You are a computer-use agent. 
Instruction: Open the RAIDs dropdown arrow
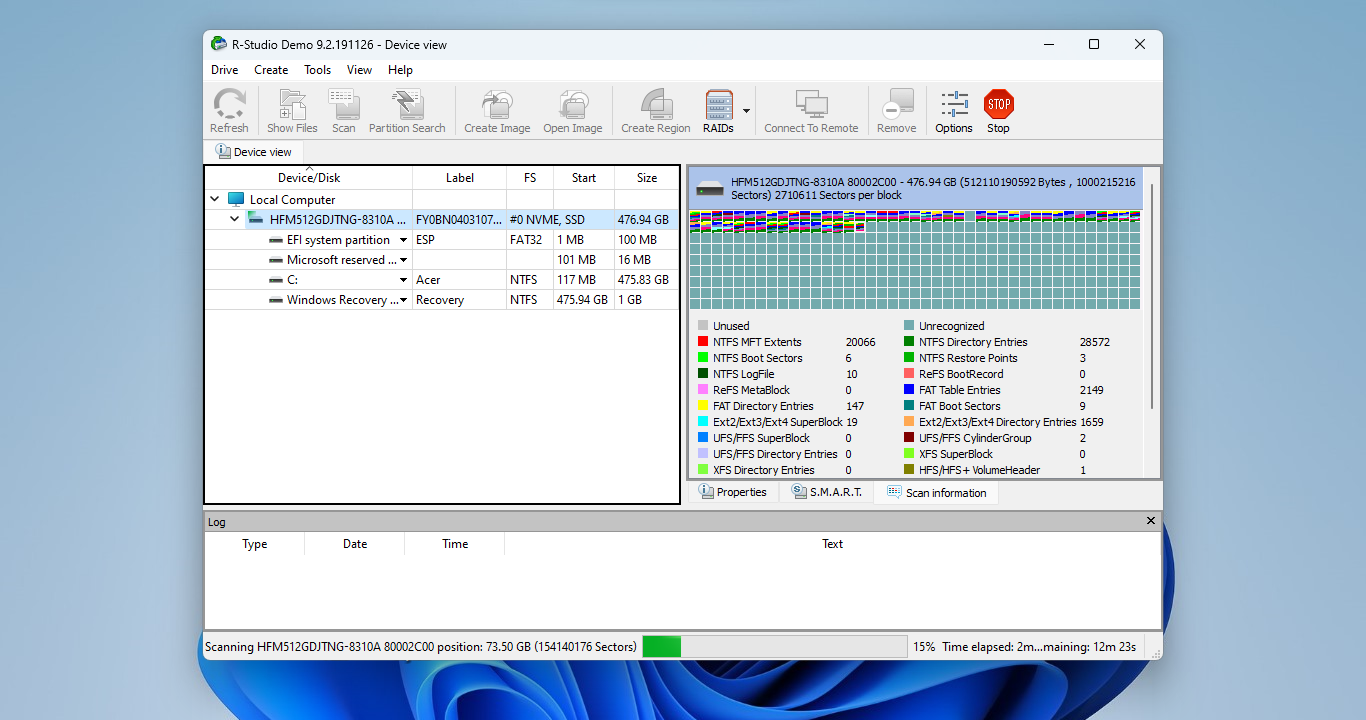pyautogui.click(x=747, y=111)
